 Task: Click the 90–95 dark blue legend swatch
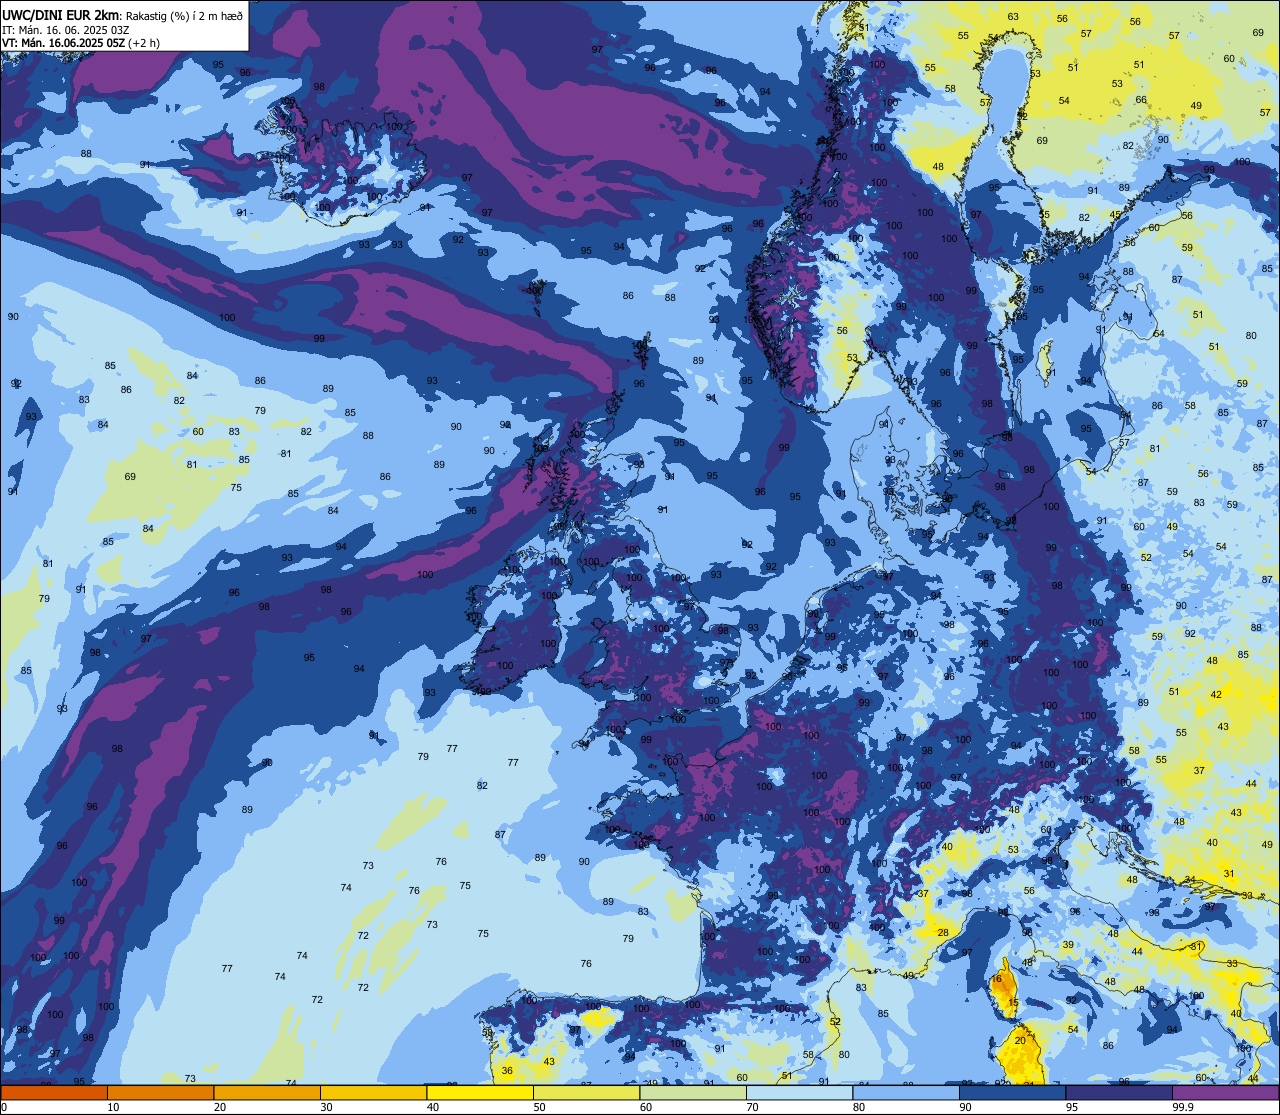pyautogui.click(x=1012, y=1093)
